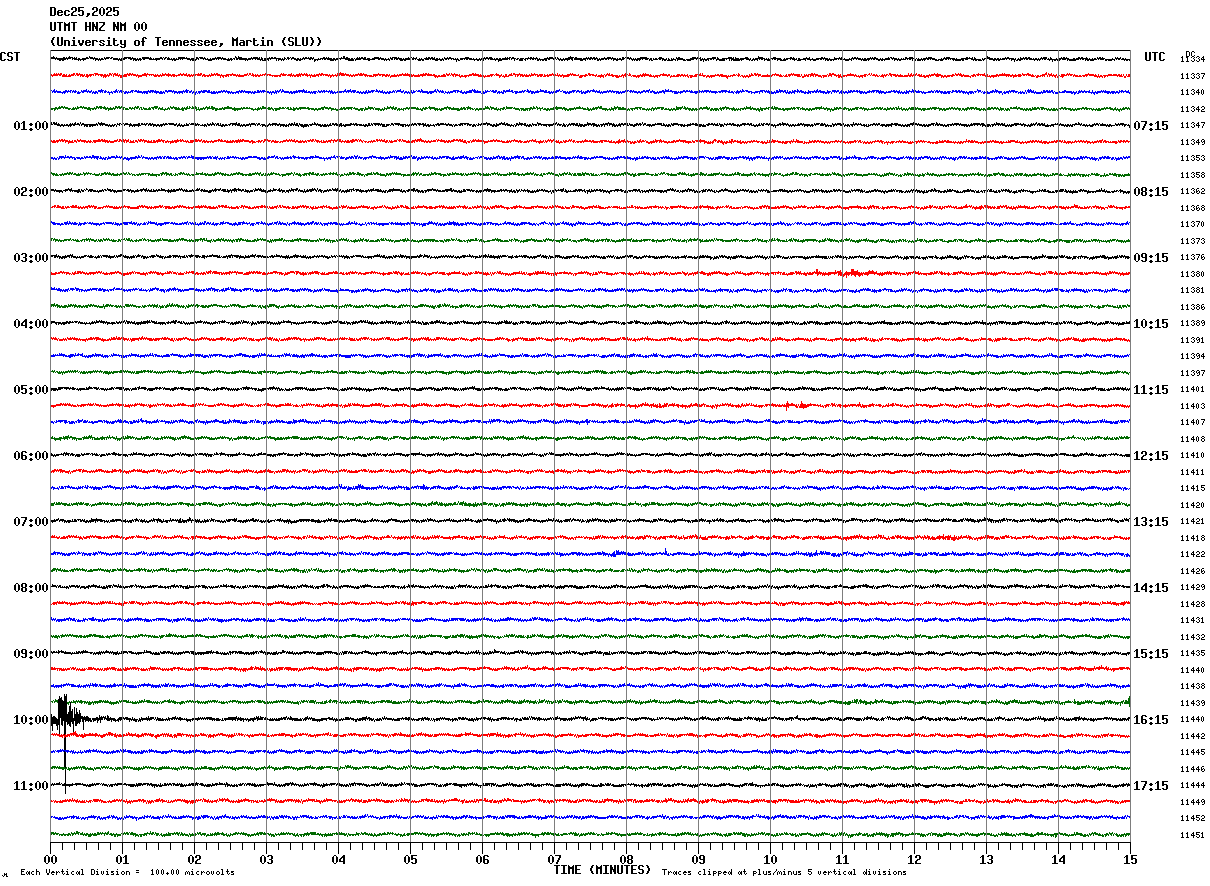The width and height of the screenshot is (1210, 886).
Task: Select the 10:00 CST time label
Action: 31,720
